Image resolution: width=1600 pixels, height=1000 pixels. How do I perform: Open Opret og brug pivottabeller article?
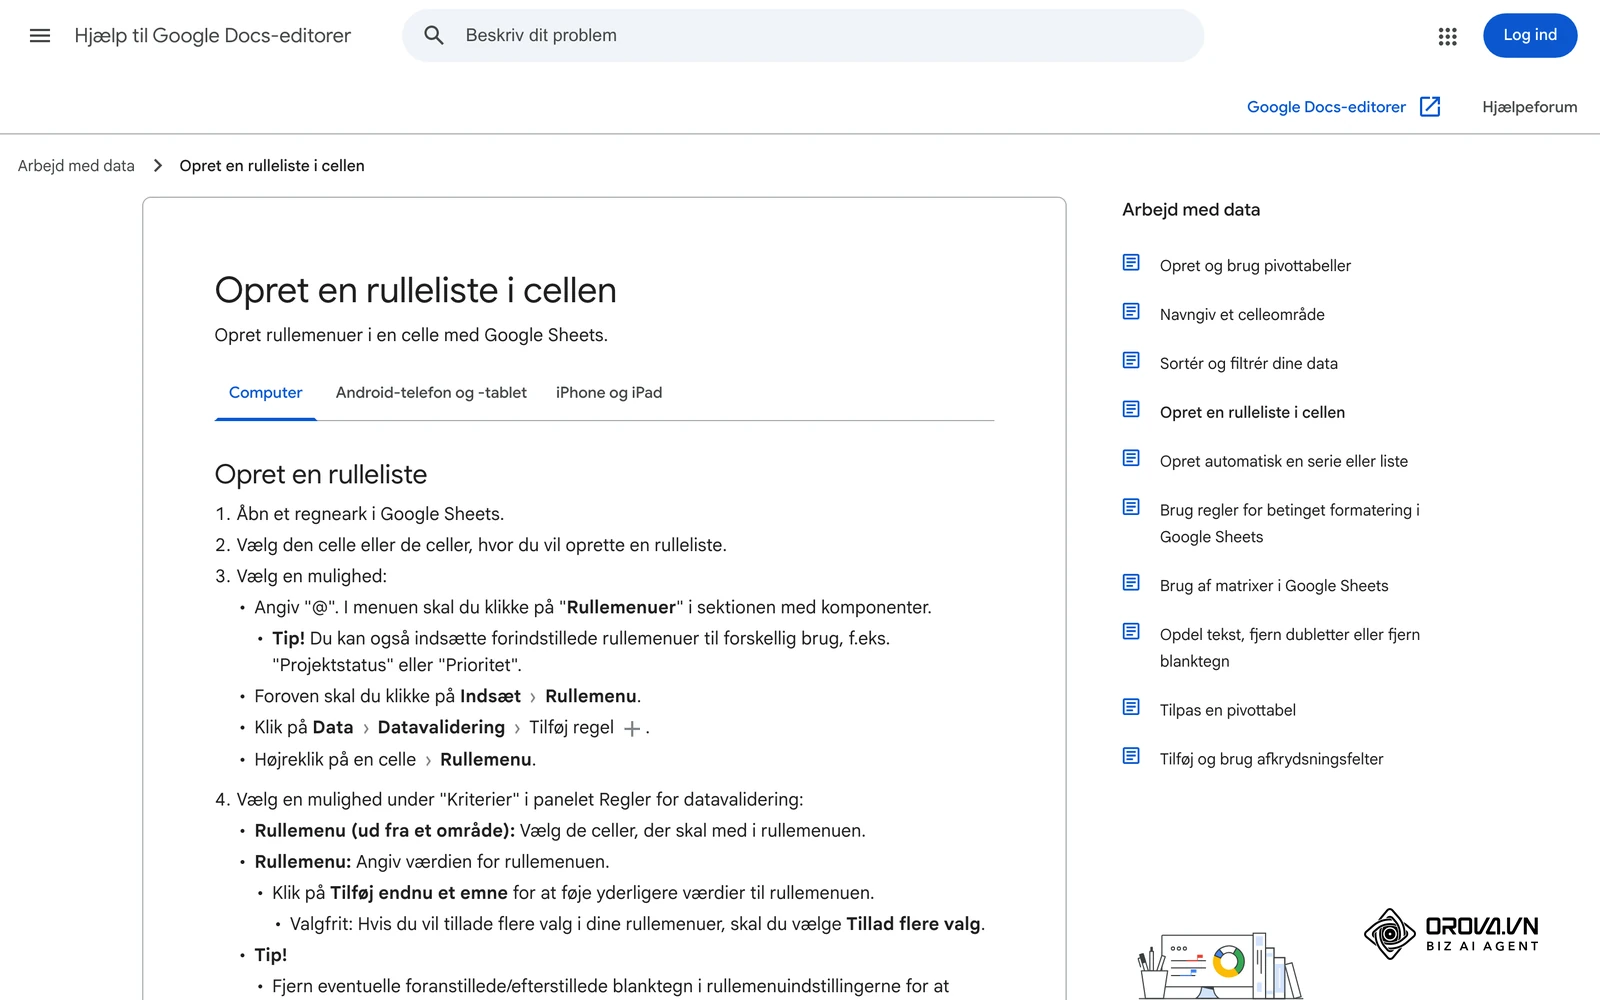(x=1255, y=266)
